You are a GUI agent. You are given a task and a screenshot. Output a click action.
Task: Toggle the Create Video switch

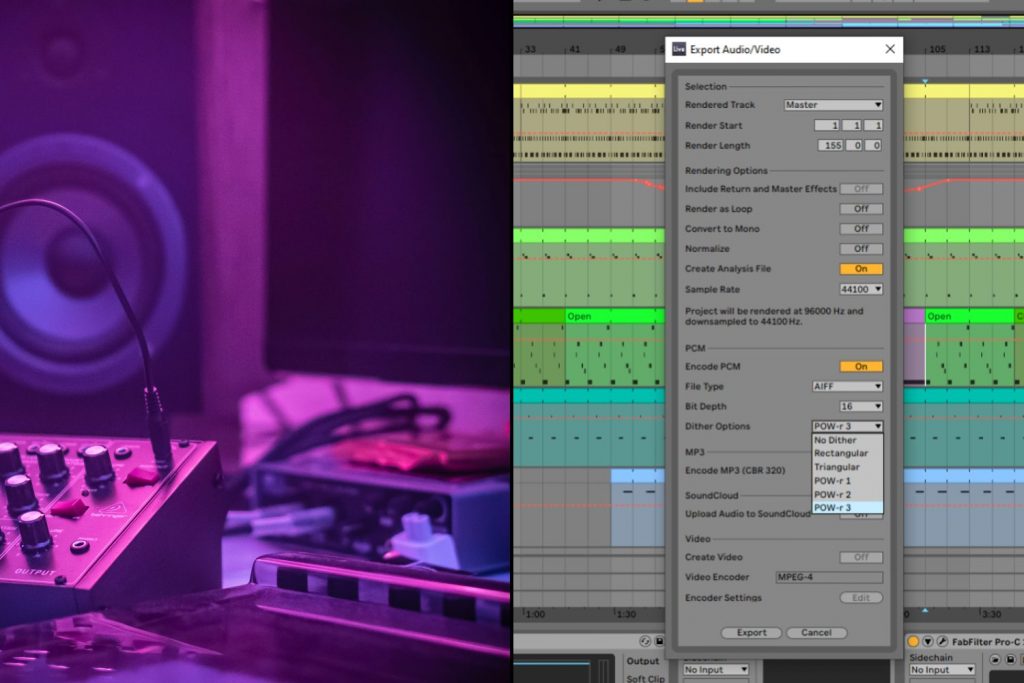pyautogui.click(x=861, y=557)
